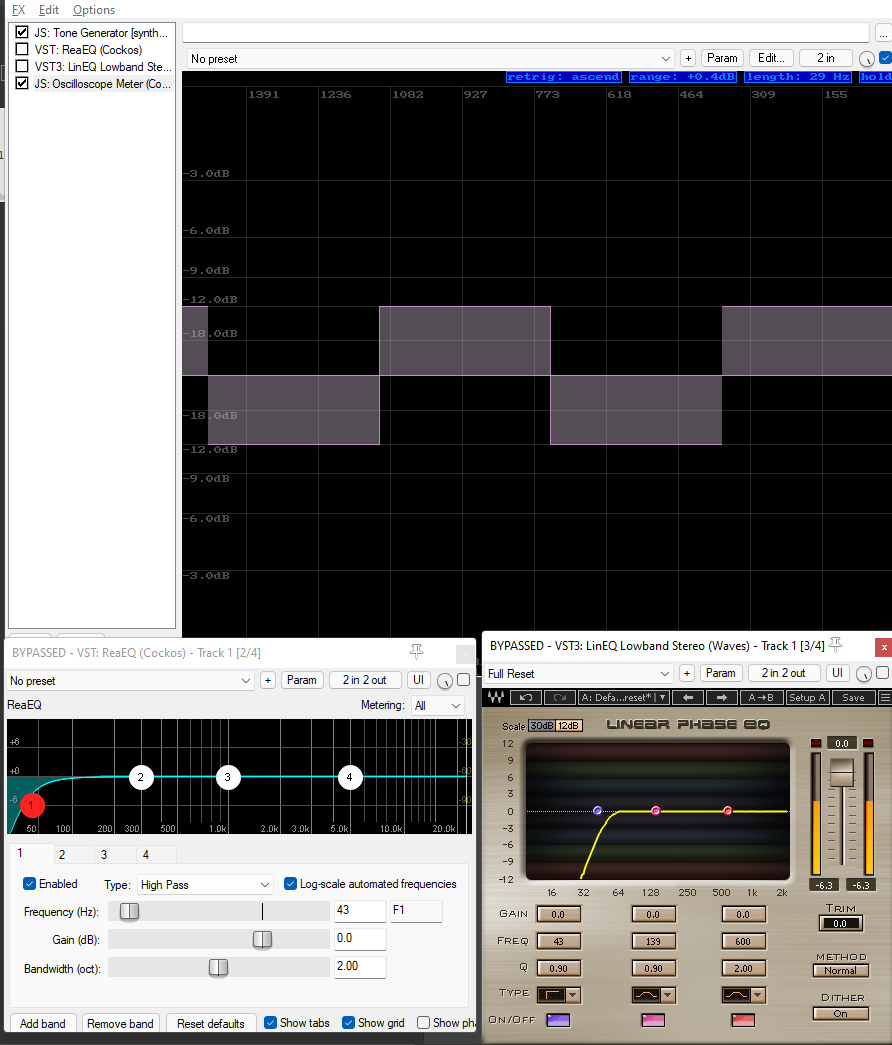
Task: Uncheck Show grid in ReaEQ
Action: pyautogui.click(x=349, y=1023)
